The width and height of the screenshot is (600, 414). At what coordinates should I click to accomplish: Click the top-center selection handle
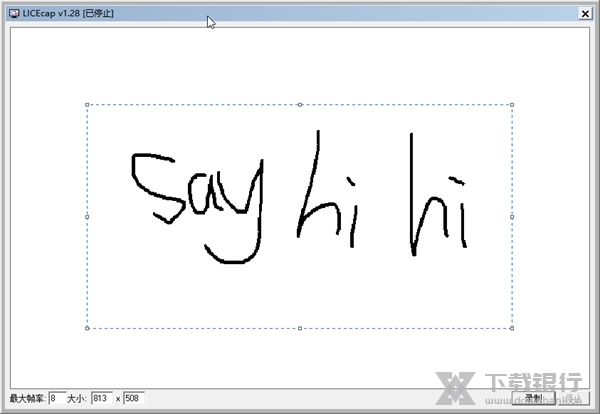tap(300, 104)
